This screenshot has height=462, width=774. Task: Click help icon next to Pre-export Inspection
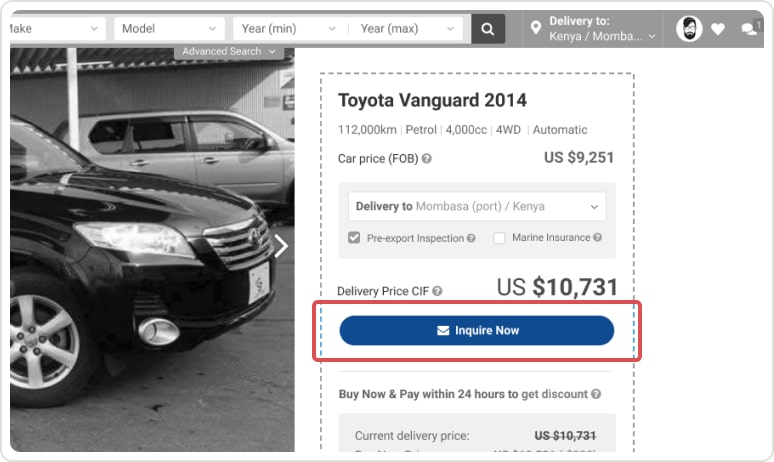point(471,239)
